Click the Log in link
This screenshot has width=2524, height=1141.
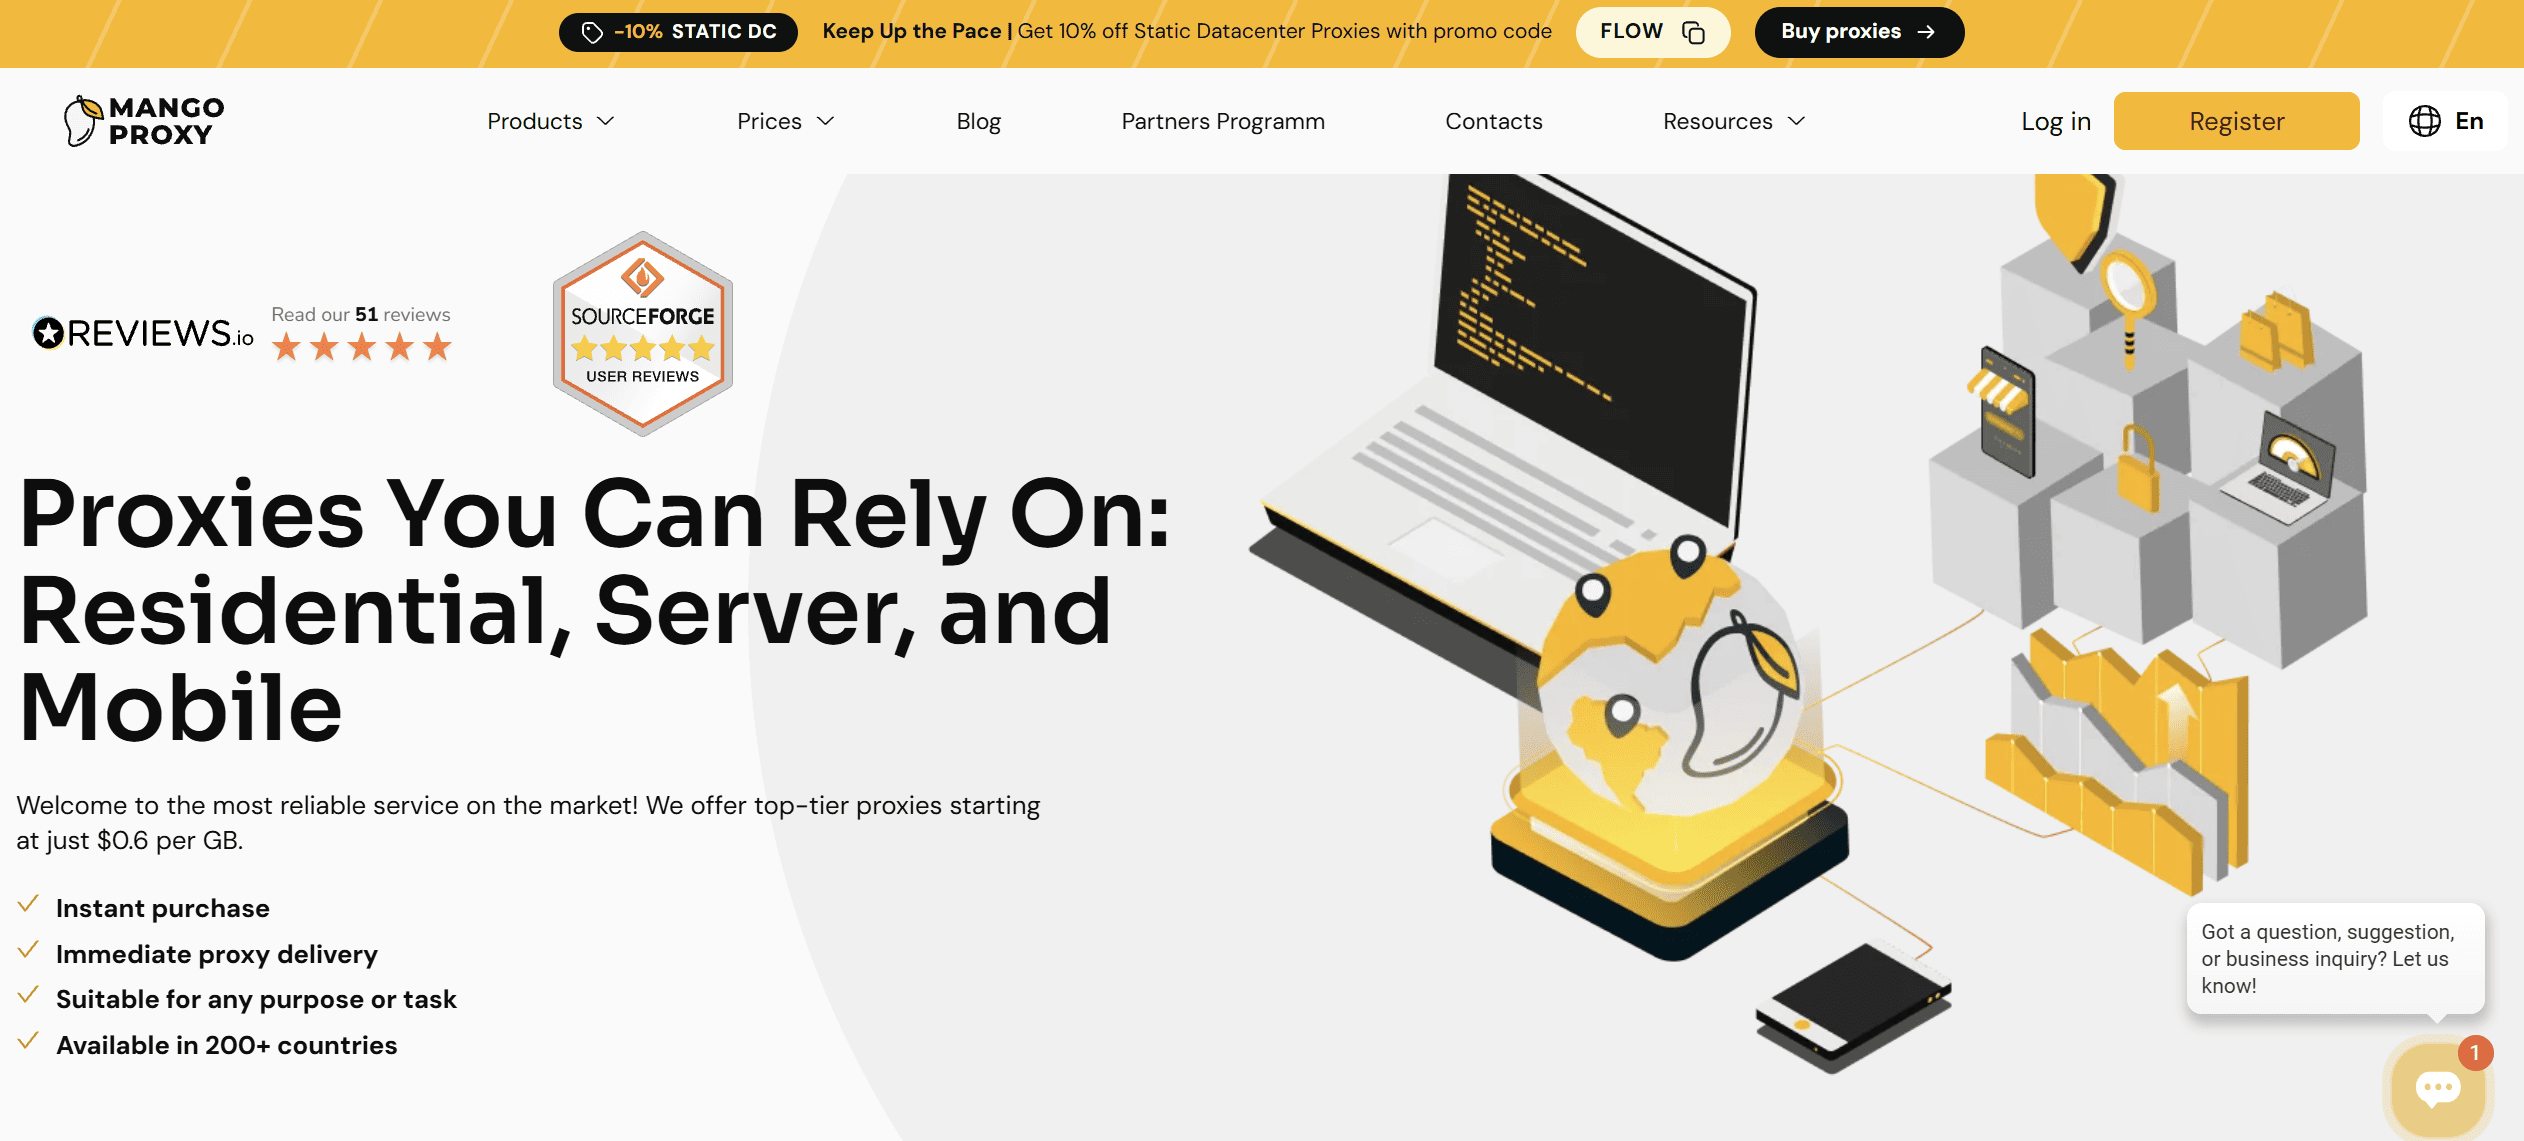2056,121
